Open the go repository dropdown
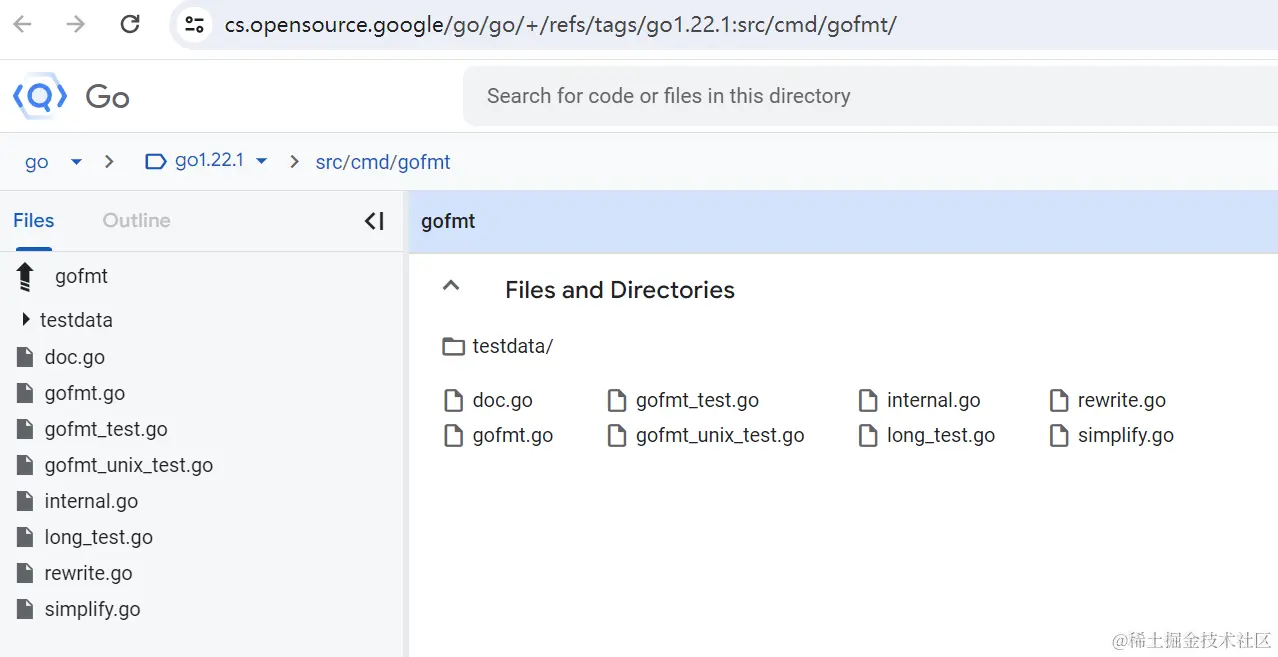 (x=76, y=161)
